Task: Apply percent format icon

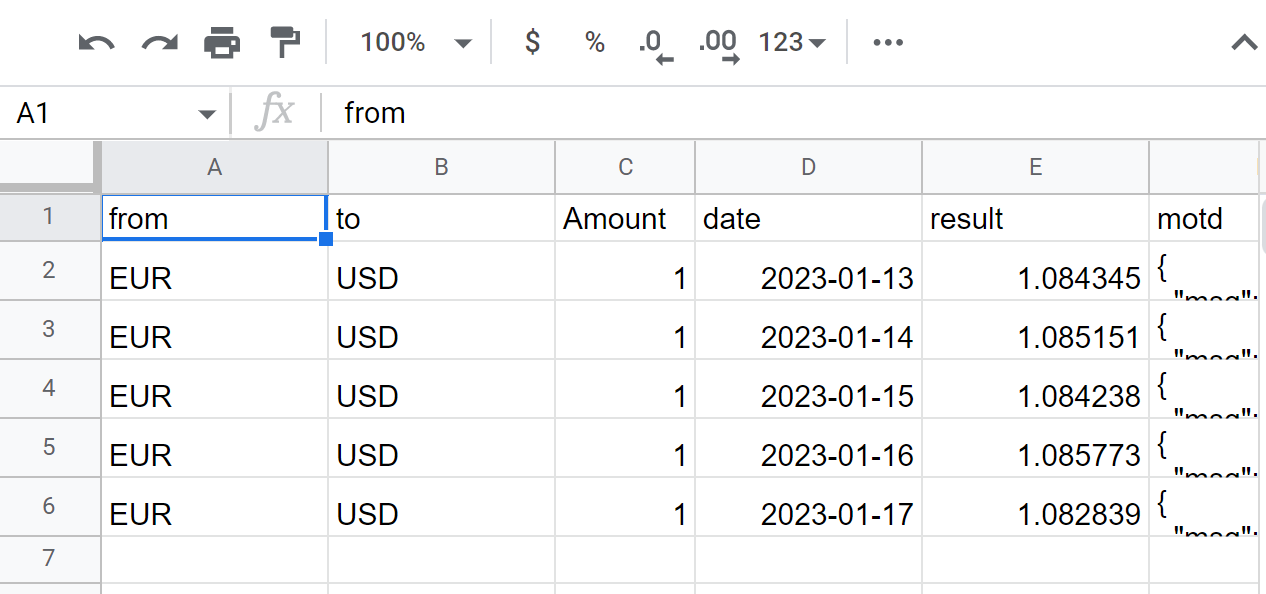Action: pos(595,42)
